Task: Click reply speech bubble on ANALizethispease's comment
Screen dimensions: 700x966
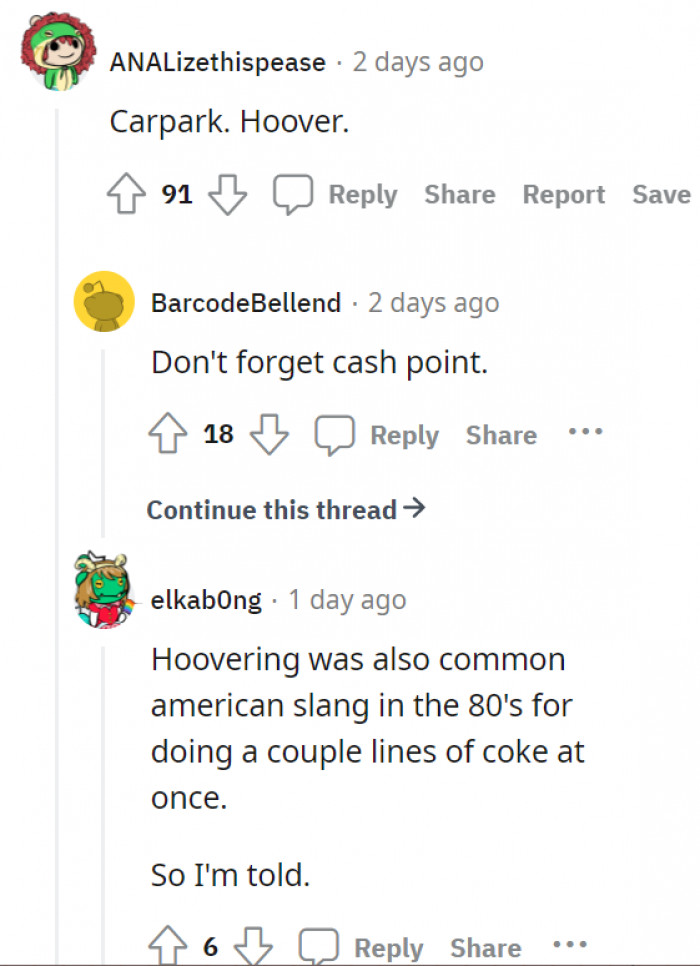Action: click(x=293, y=195)
